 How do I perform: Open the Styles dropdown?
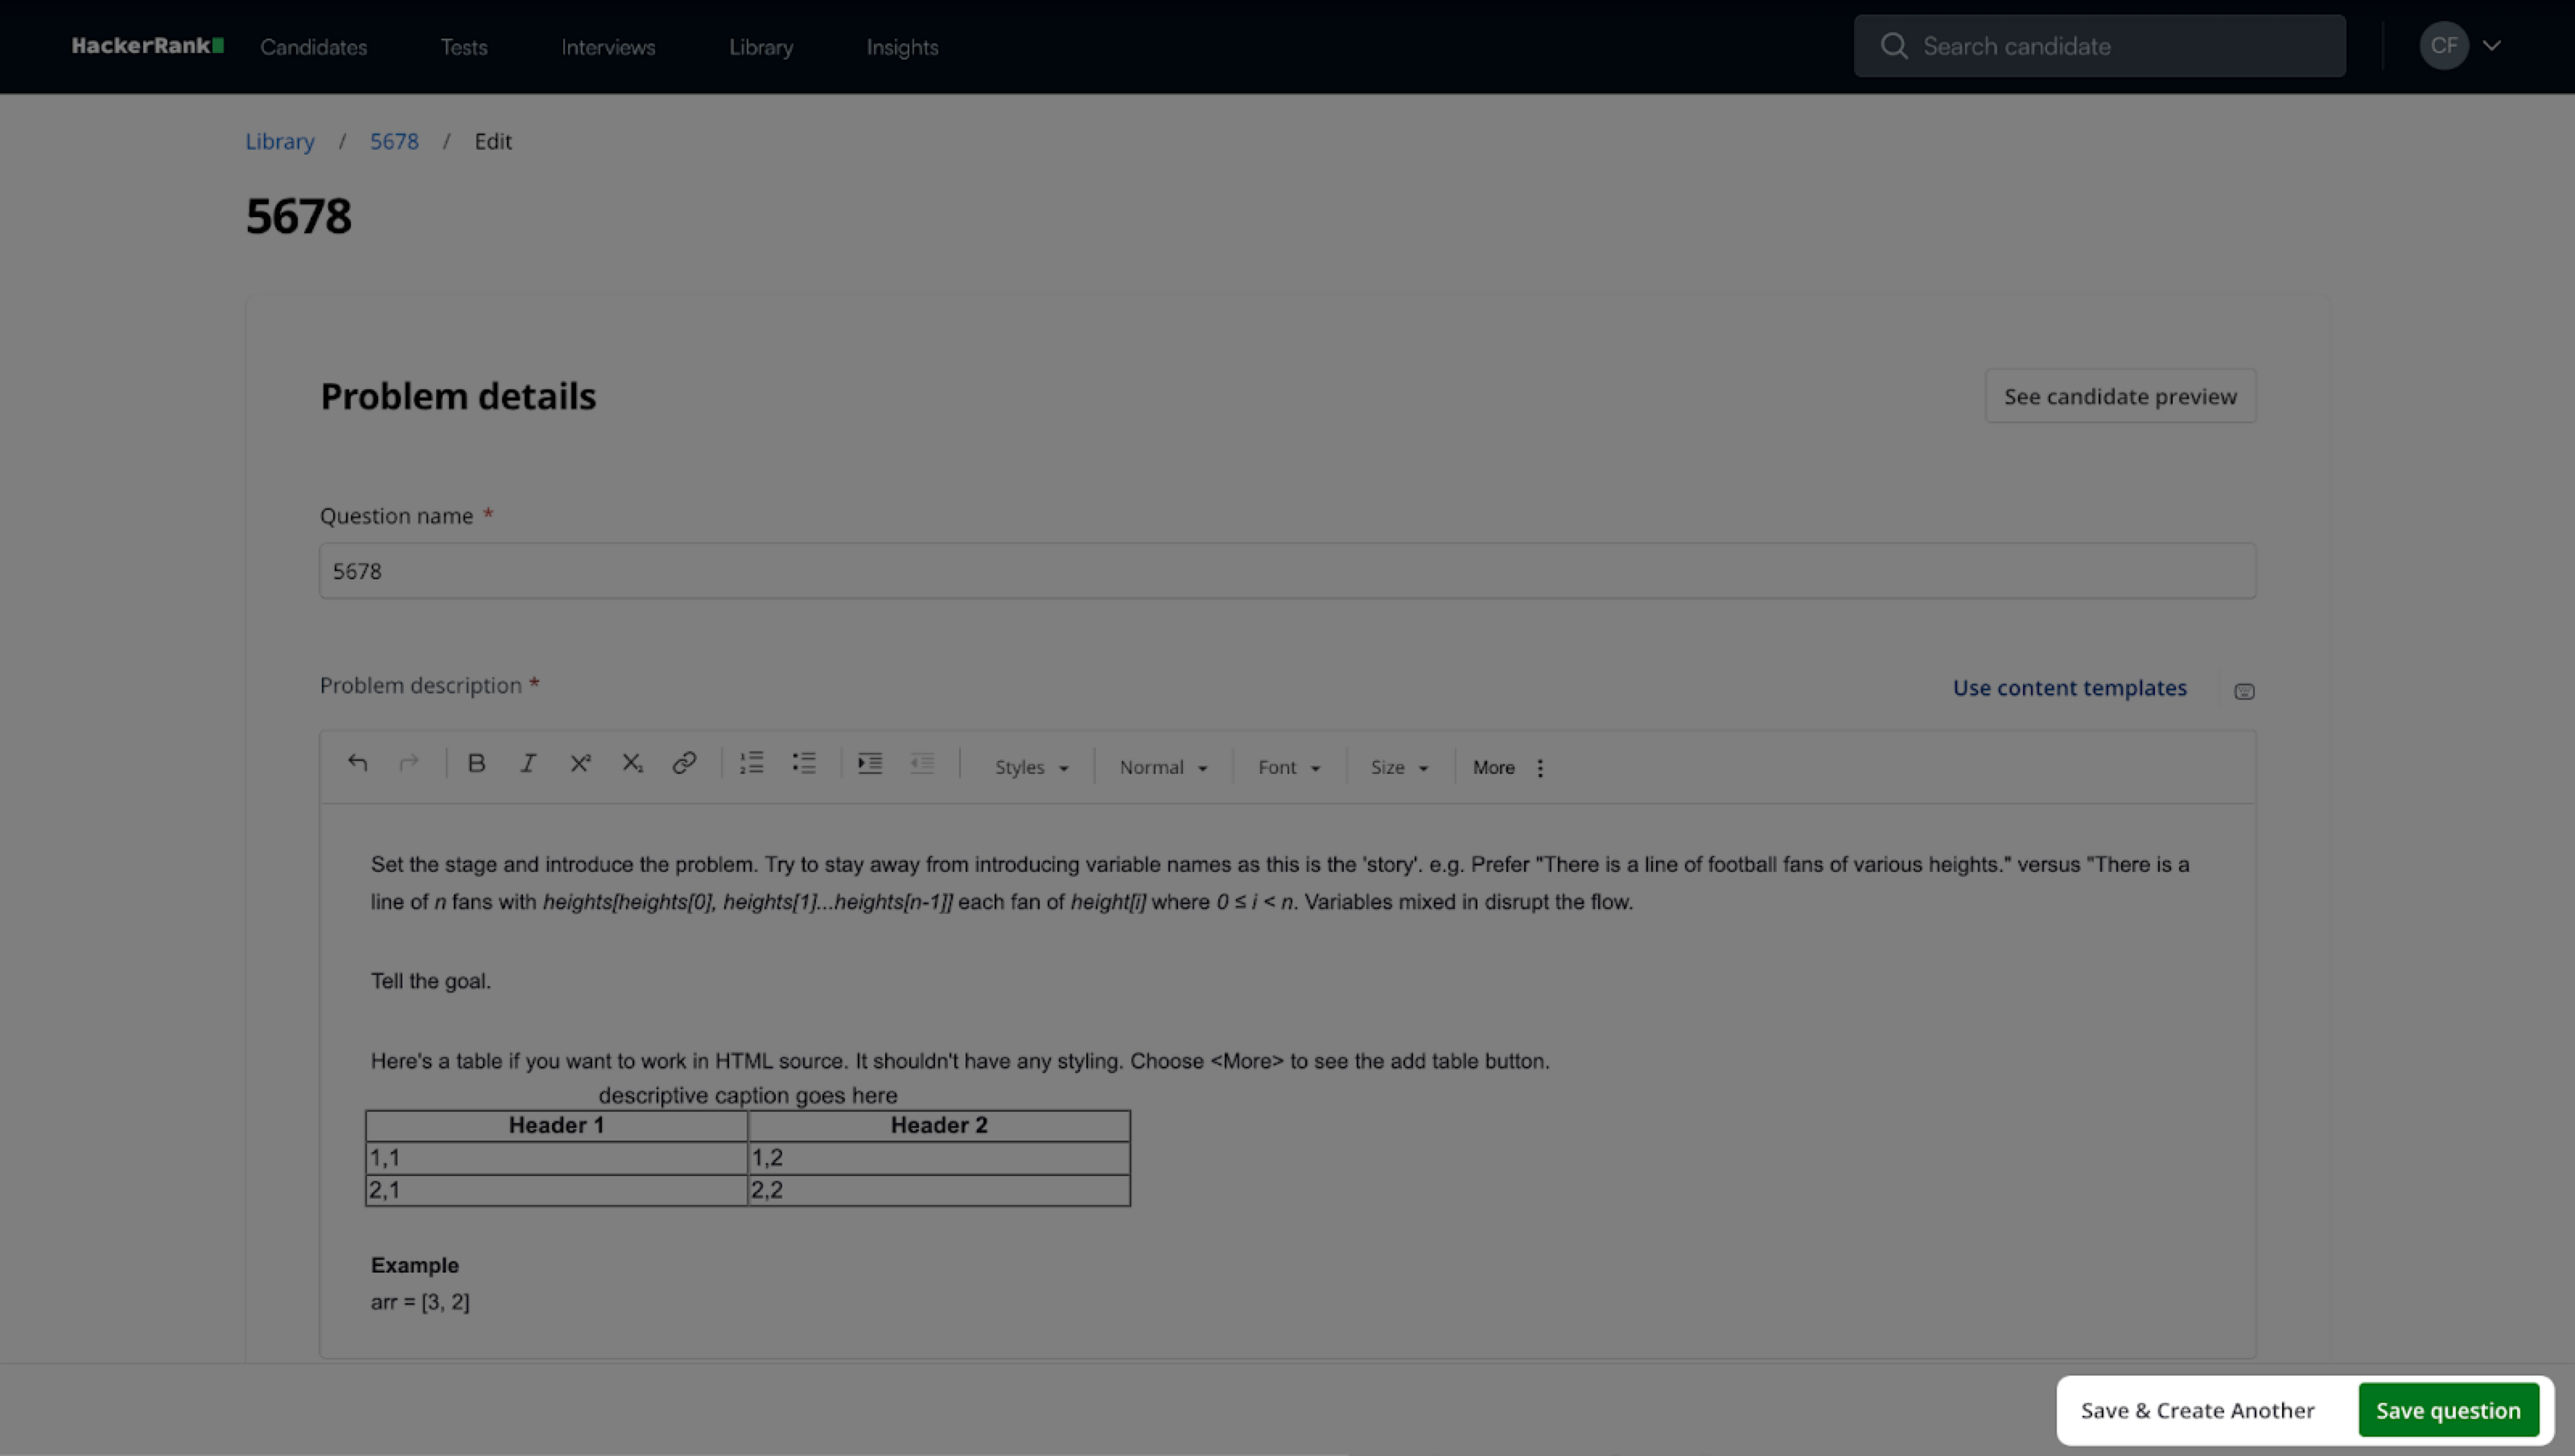click(1031, 768)
